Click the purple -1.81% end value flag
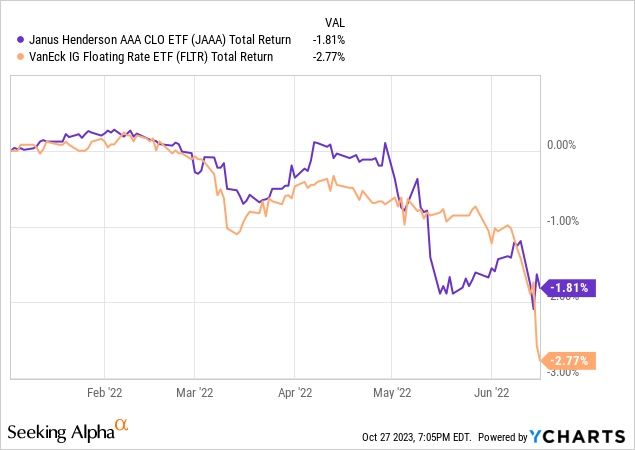Image resolution: width=635 pixels, height=450 pixels. (x=570, y=288)
